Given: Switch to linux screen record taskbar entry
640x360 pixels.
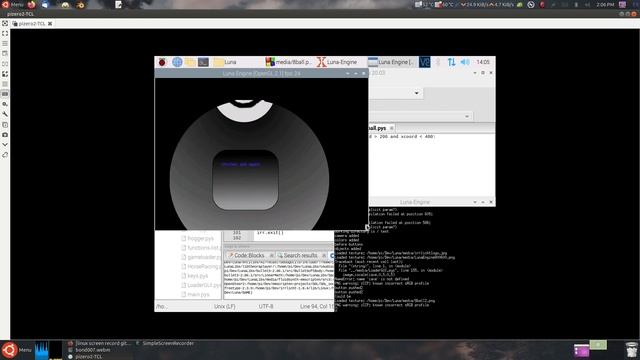Looking at the screenshot, I should [99, 343].
